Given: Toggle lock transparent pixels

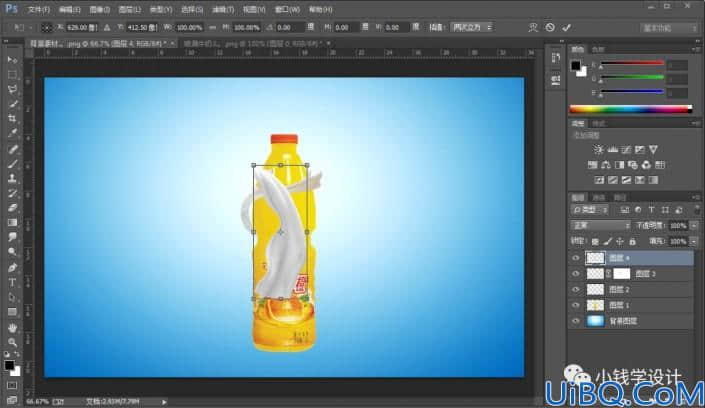Looking at the screenshot, I should 595,242.
